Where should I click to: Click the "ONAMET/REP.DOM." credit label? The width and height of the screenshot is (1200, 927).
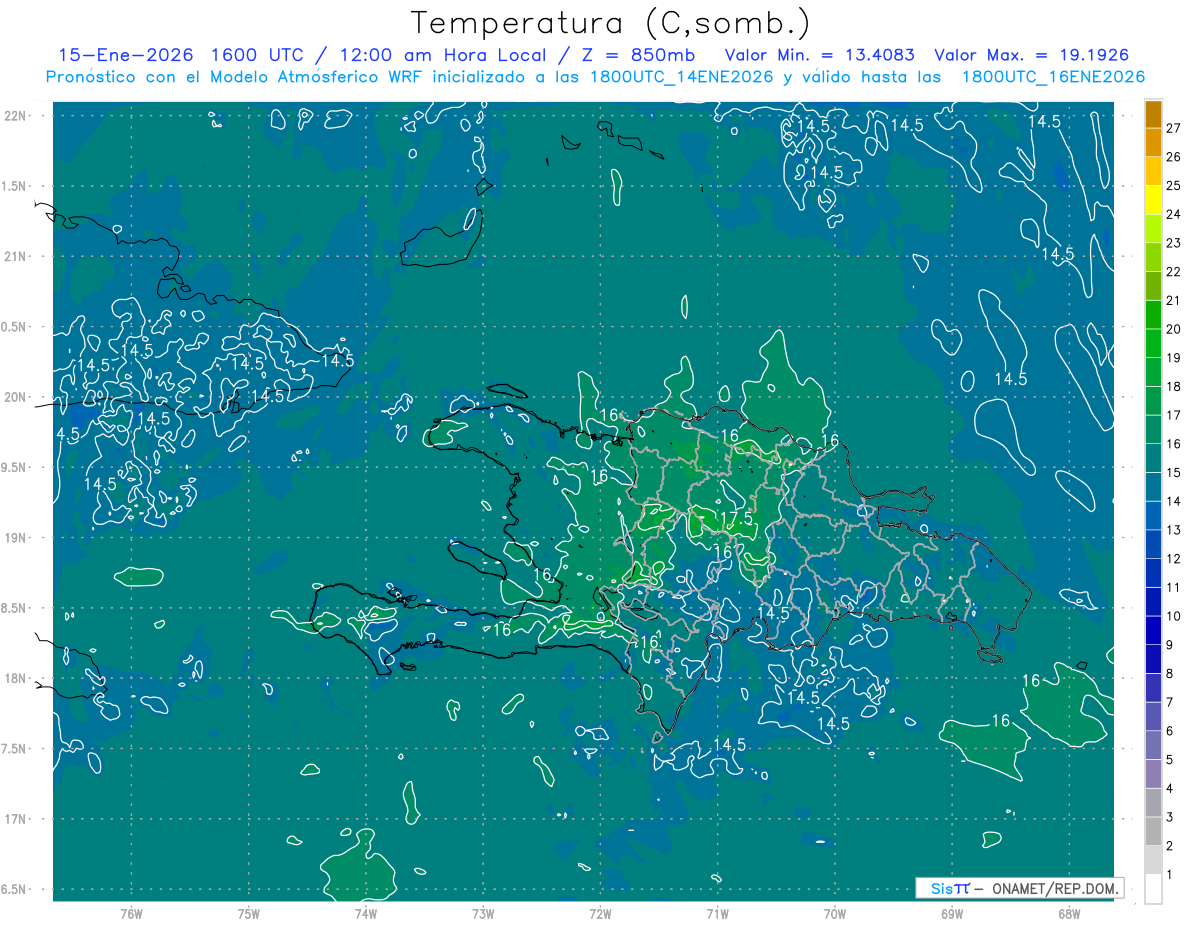pyautogui.click(x=1056, y=889)
